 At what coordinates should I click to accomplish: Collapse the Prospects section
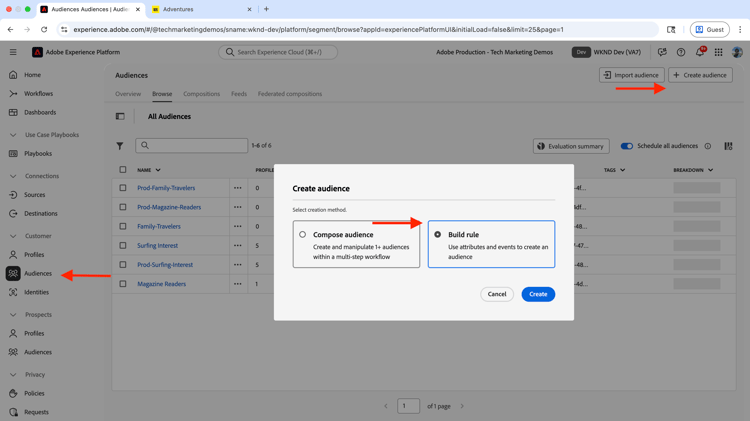13,315
